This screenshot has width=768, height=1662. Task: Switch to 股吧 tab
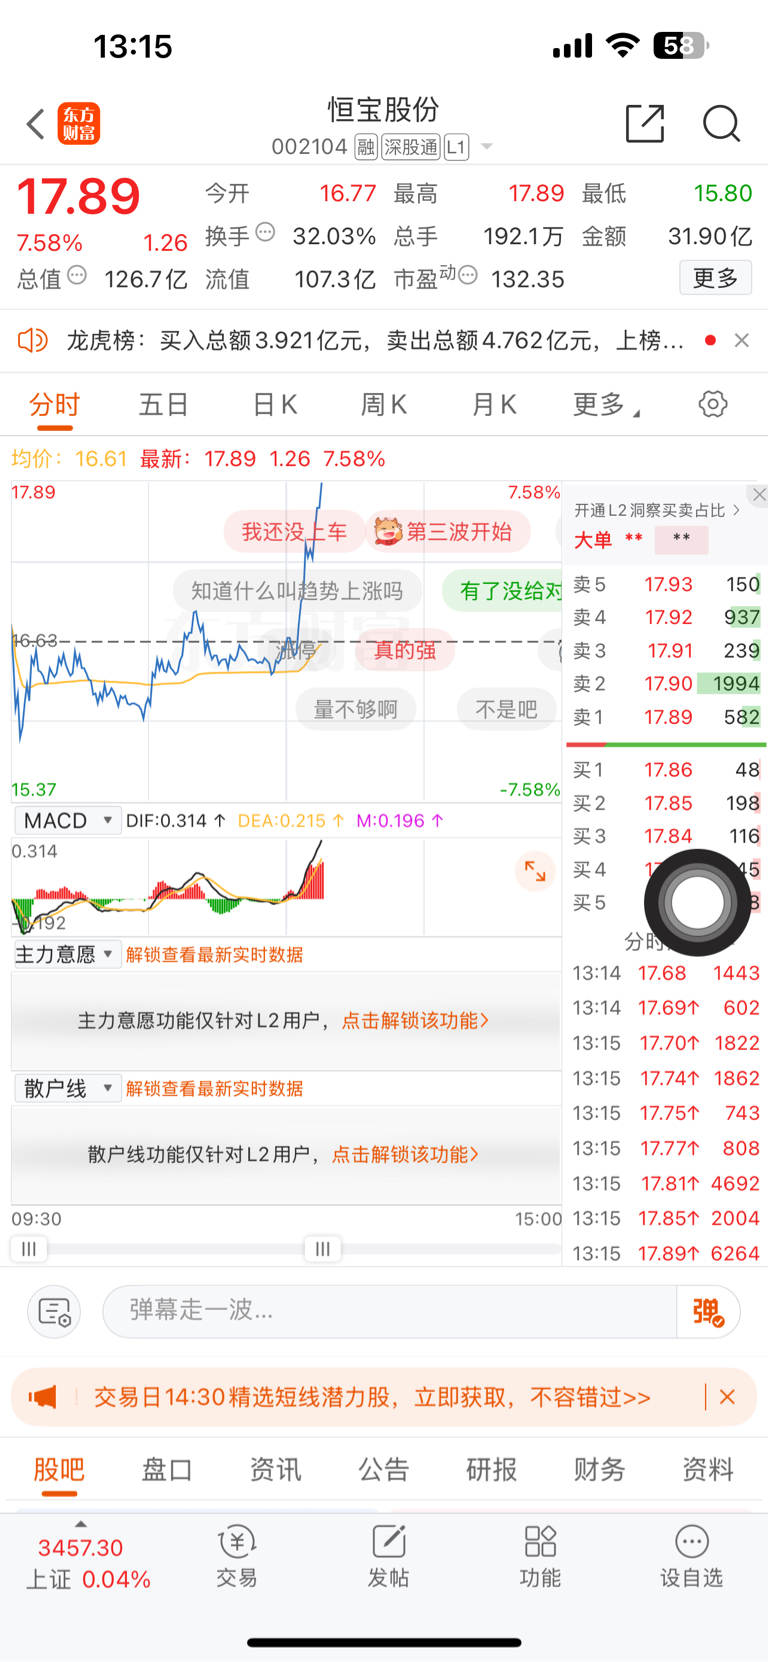point(59,1470)
